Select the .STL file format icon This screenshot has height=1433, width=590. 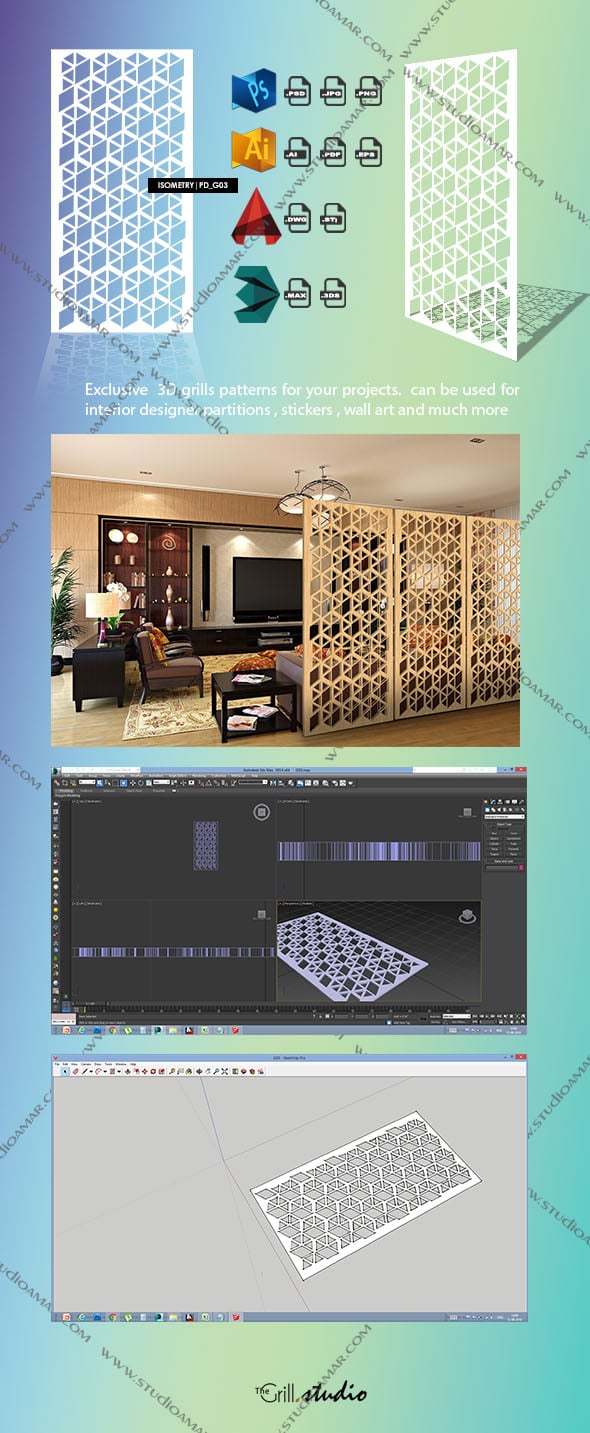click(x=333, y=216)
